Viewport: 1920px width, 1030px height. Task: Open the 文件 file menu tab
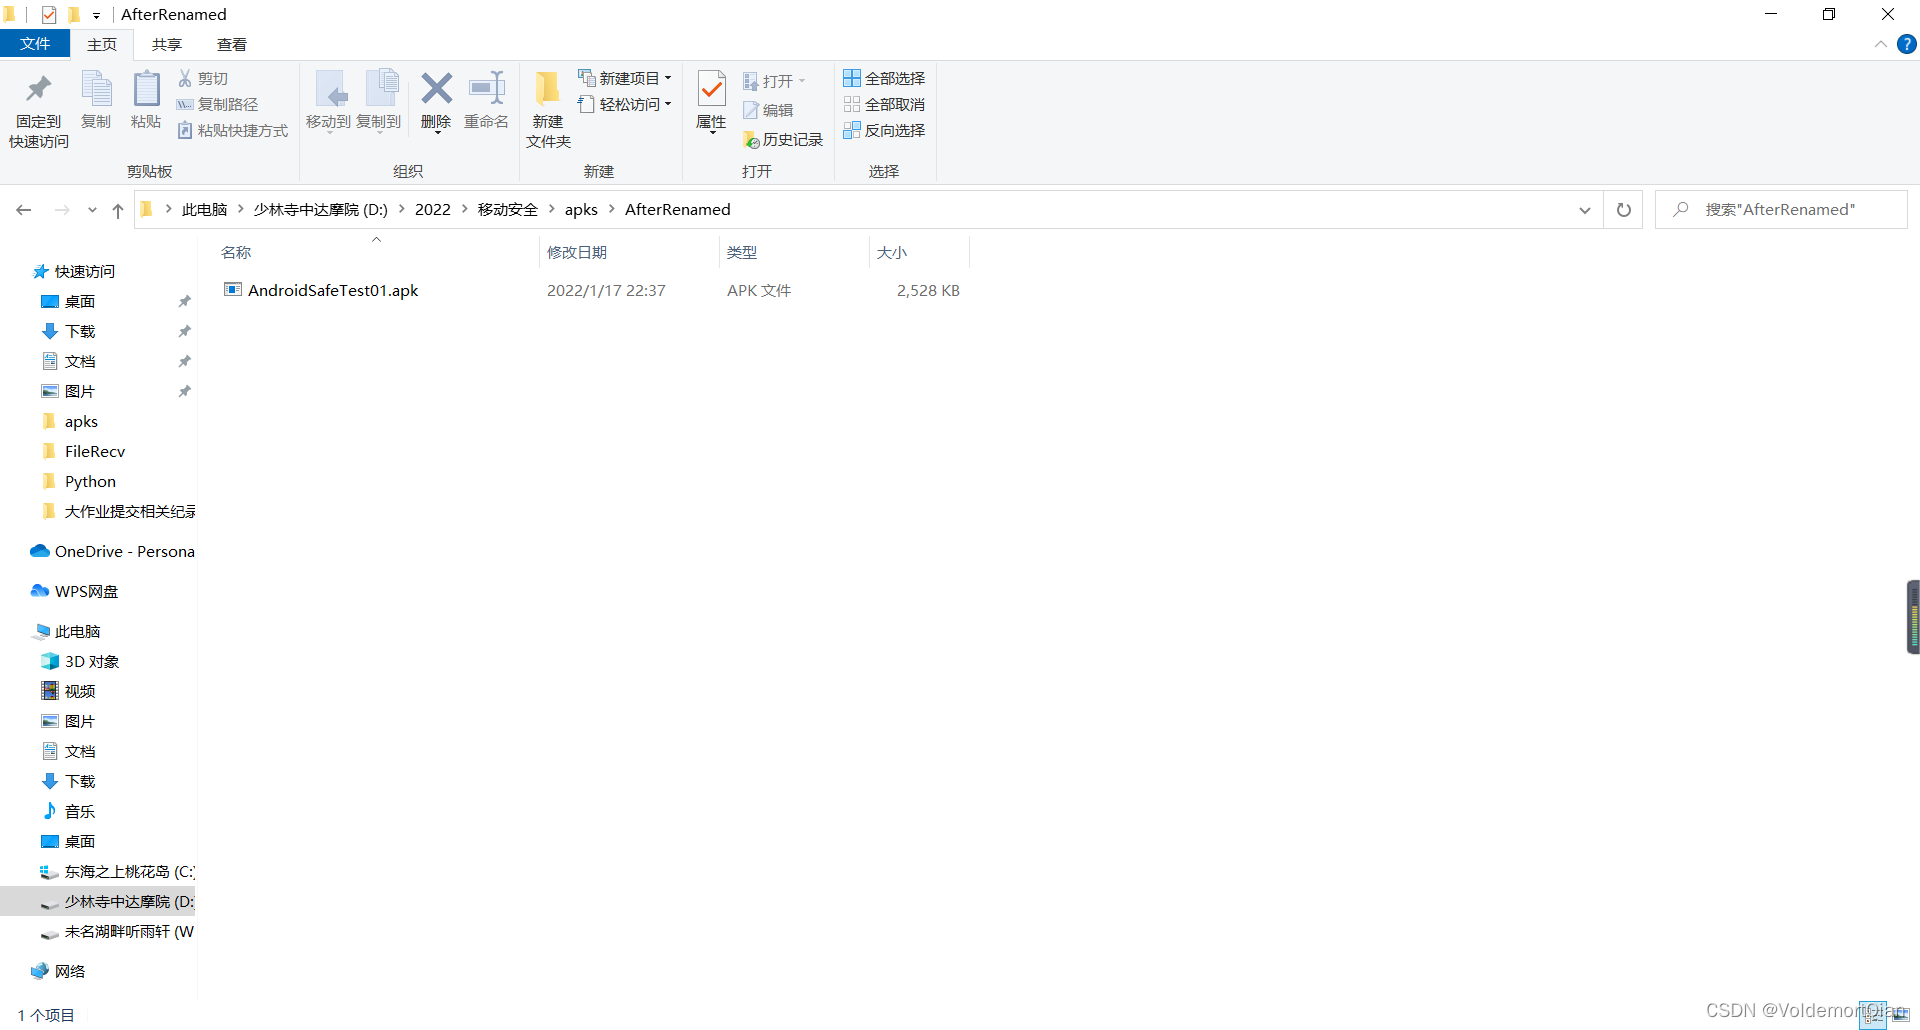(35, 44)
